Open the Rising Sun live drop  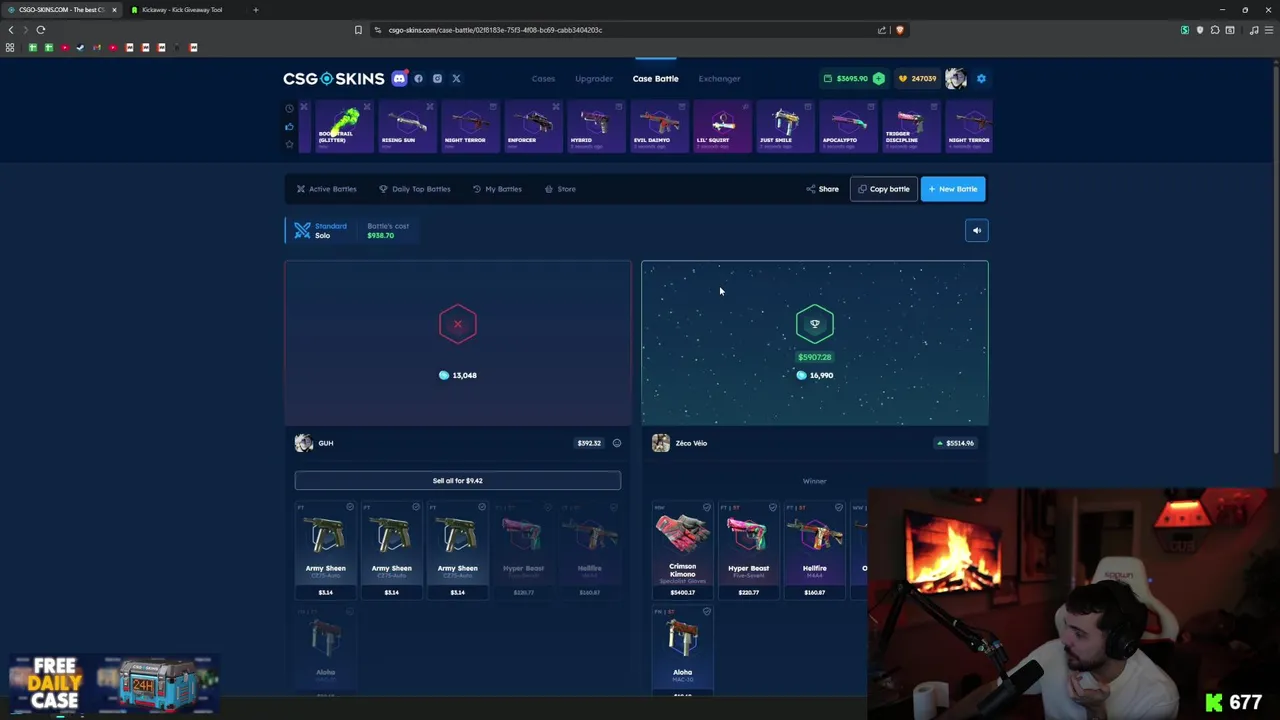406,126
